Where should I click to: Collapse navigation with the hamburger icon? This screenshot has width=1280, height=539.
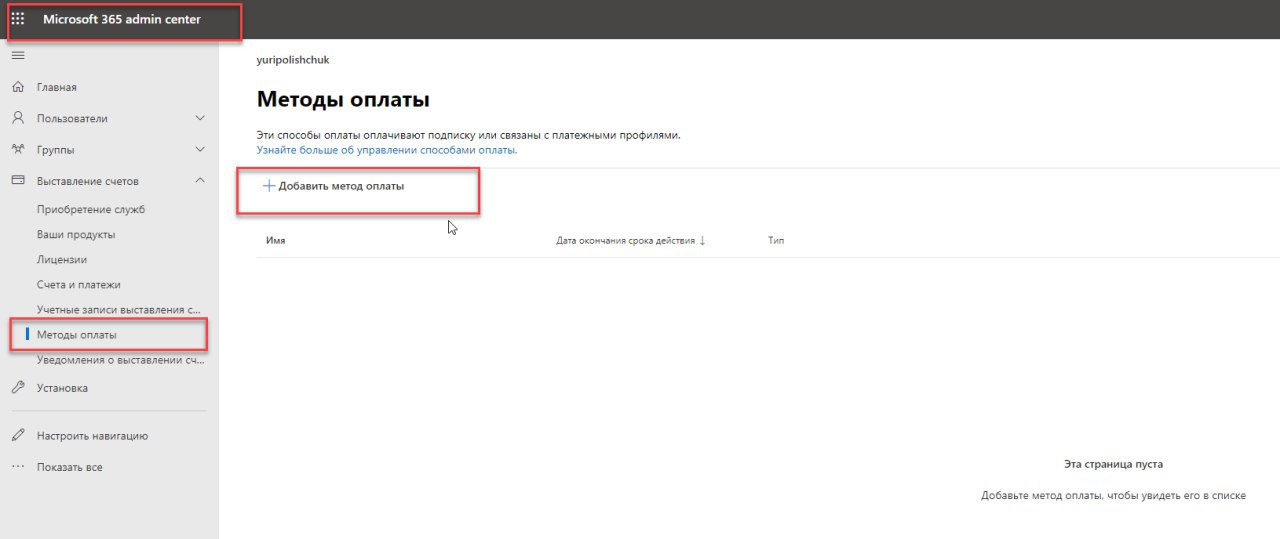pyautogui.click(x=18, y=55)
